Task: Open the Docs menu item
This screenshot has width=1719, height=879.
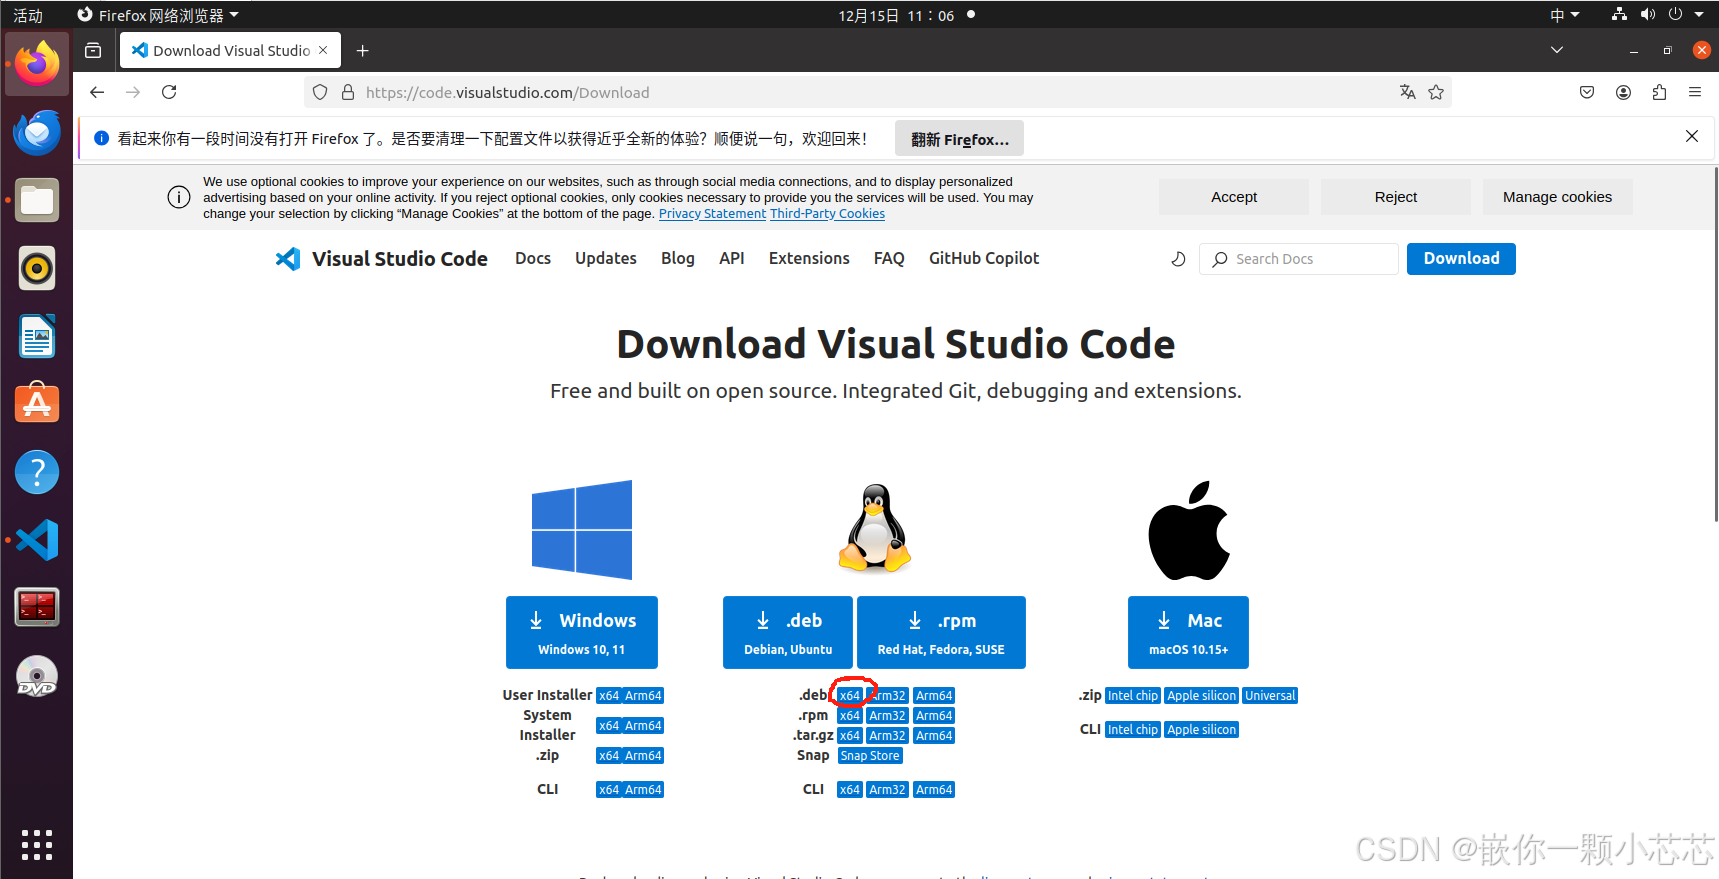Action: click(533, 258)
